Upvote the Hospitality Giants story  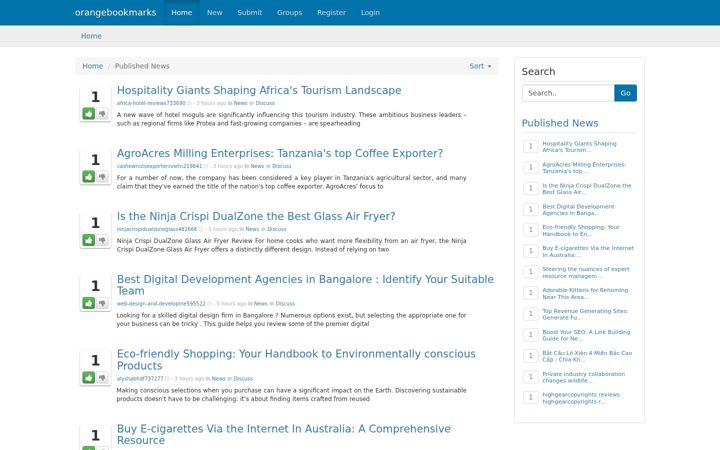pyautogui.click(x=89, y=113)
